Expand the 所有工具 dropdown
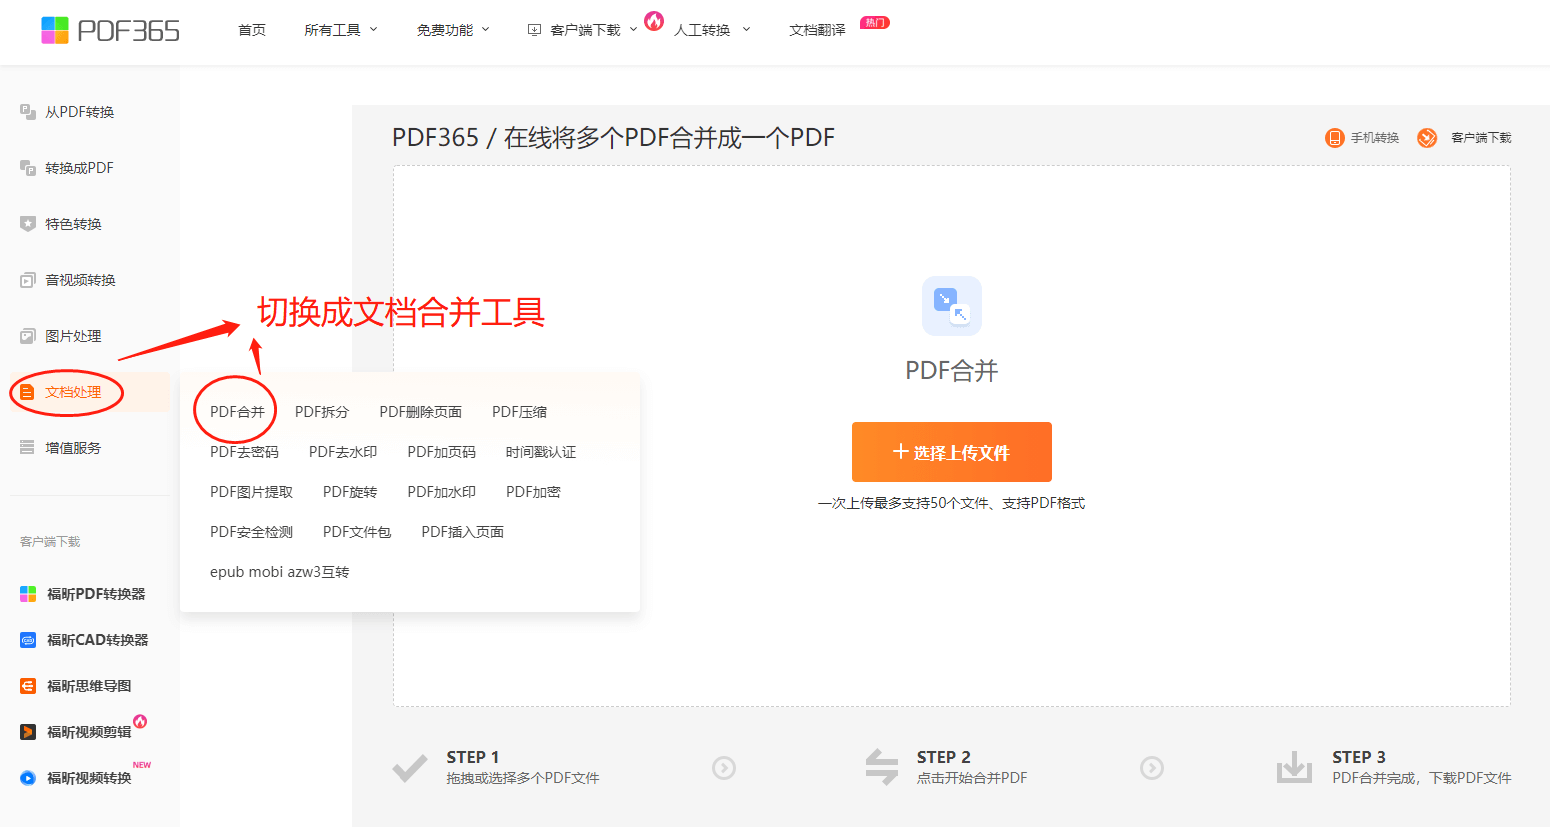1550x827 pixels. pyautogui.click(x=334, y=30)
